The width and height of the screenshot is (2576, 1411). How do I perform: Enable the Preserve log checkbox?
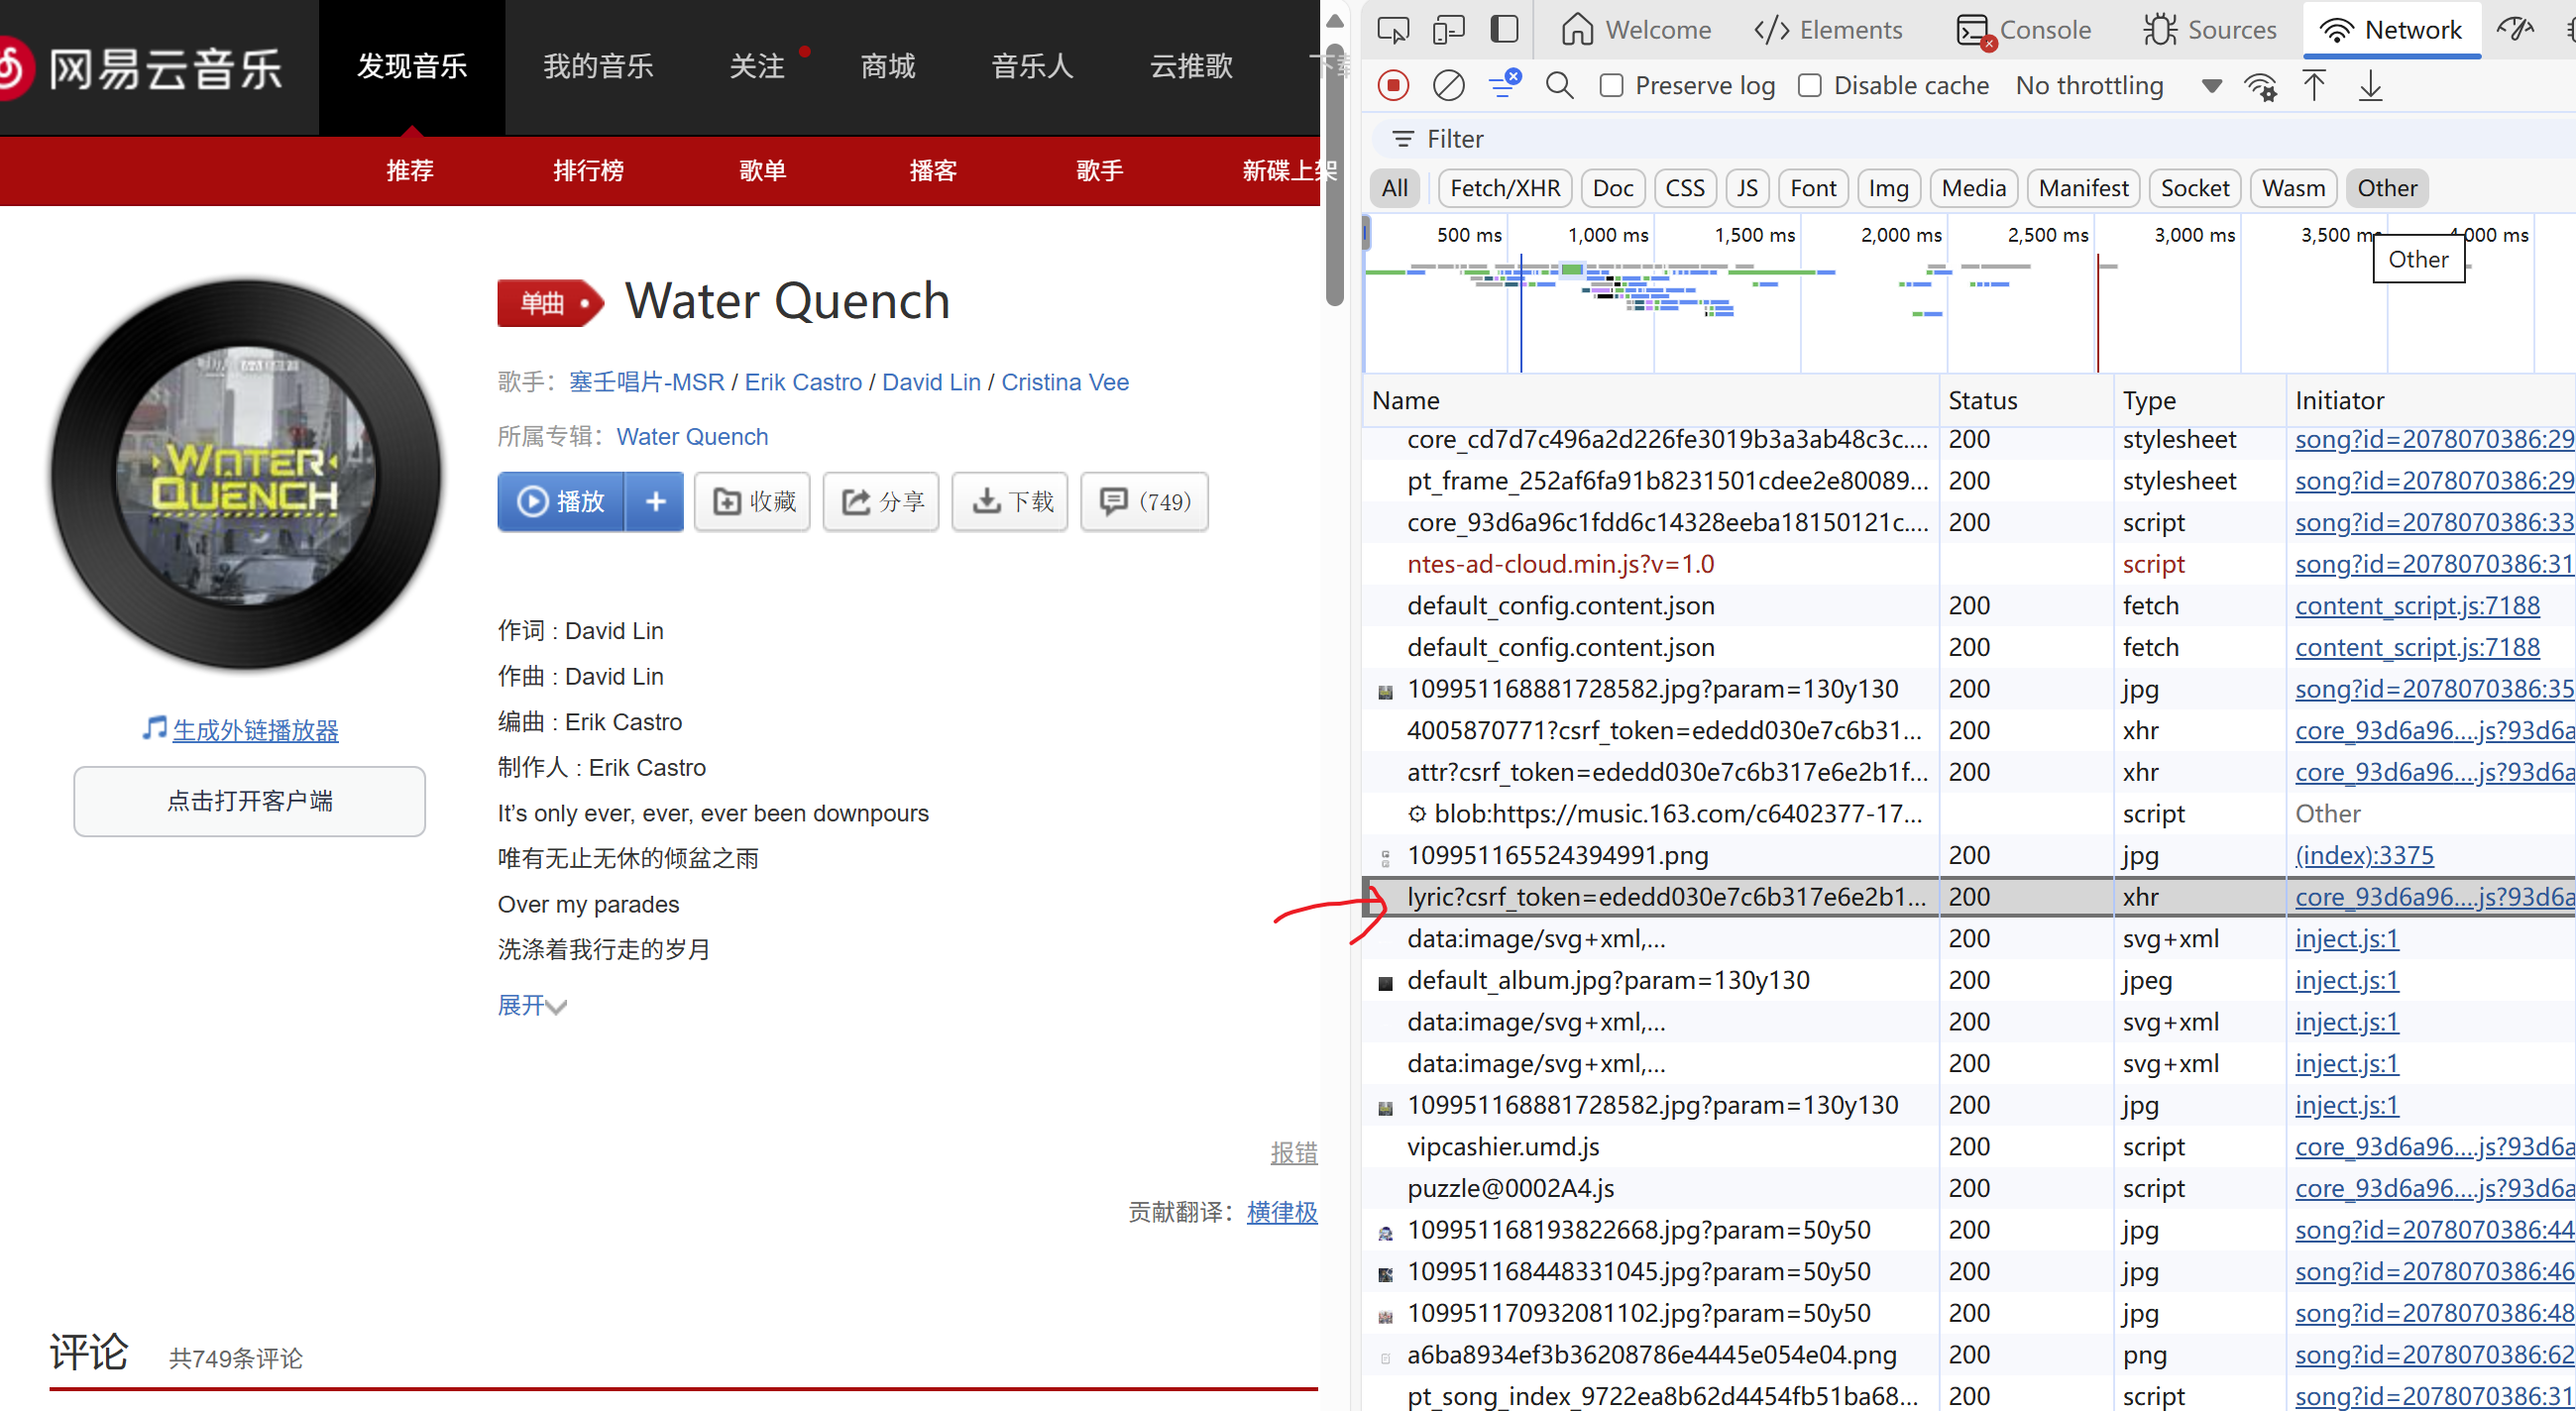tap(1611, 86)
